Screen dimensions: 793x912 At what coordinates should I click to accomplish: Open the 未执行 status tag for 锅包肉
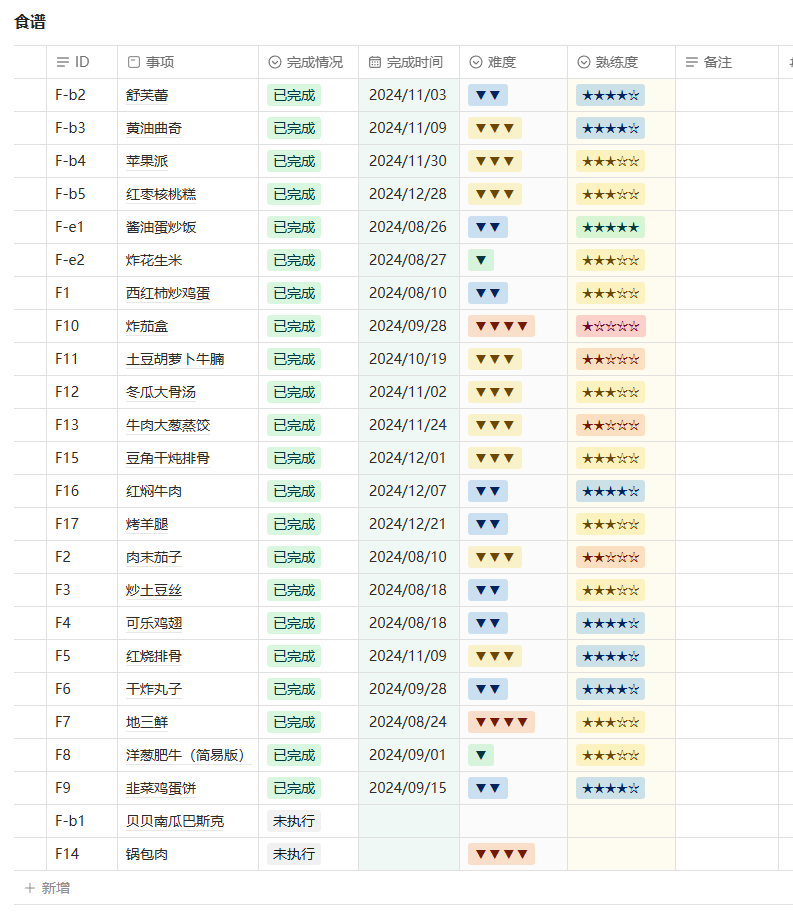294,854
